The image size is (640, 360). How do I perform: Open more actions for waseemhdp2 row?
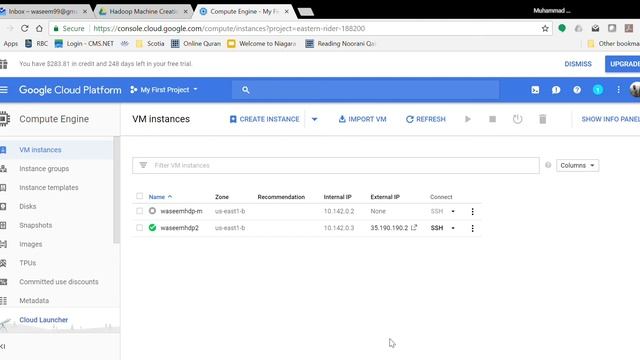[x=473, y=228]
